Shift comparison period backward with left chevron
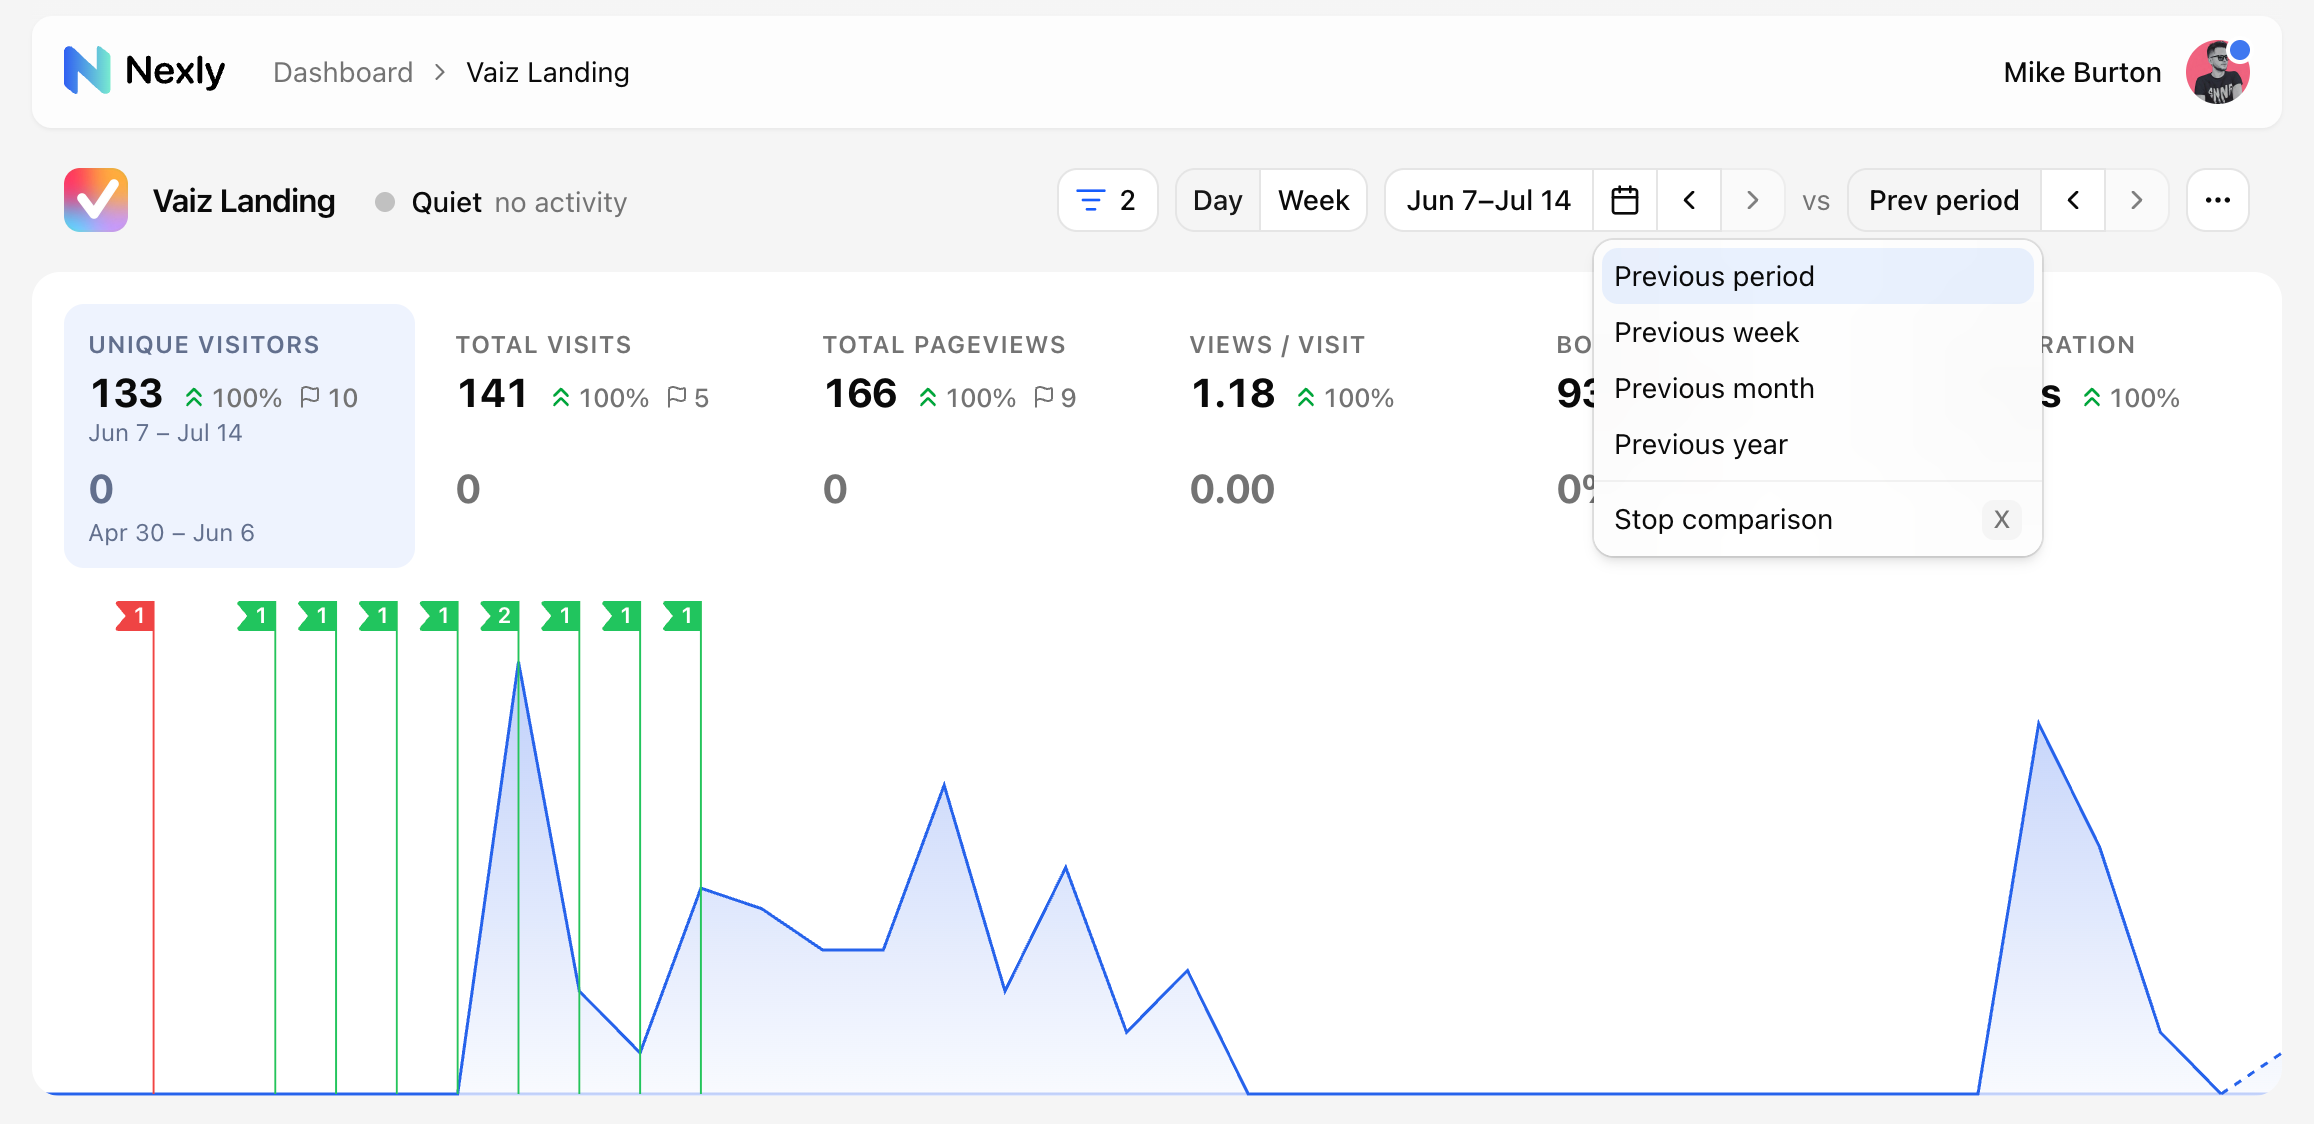This screenshot has width=2314, height=1124. (2073, 201)
